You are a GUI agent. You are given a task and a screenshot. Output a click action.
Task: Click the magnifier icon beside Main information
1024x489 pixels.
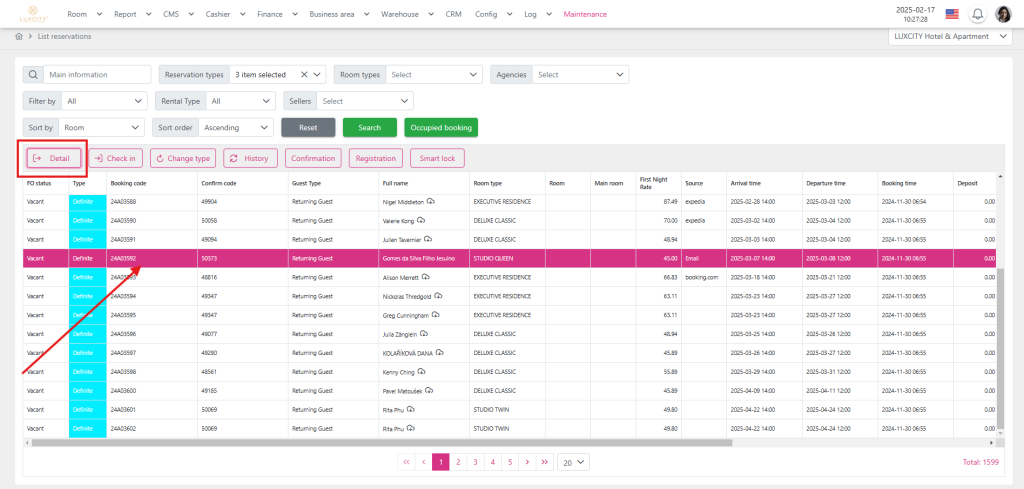tap(33, 74)
